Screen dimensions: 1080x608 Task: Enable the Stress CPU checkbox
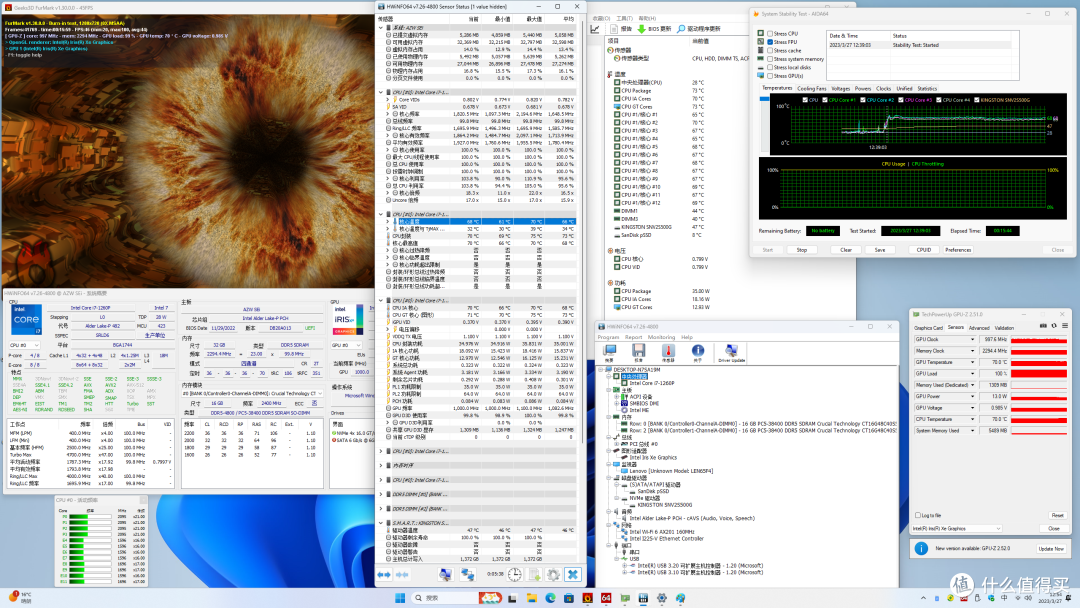click(770, 33)
